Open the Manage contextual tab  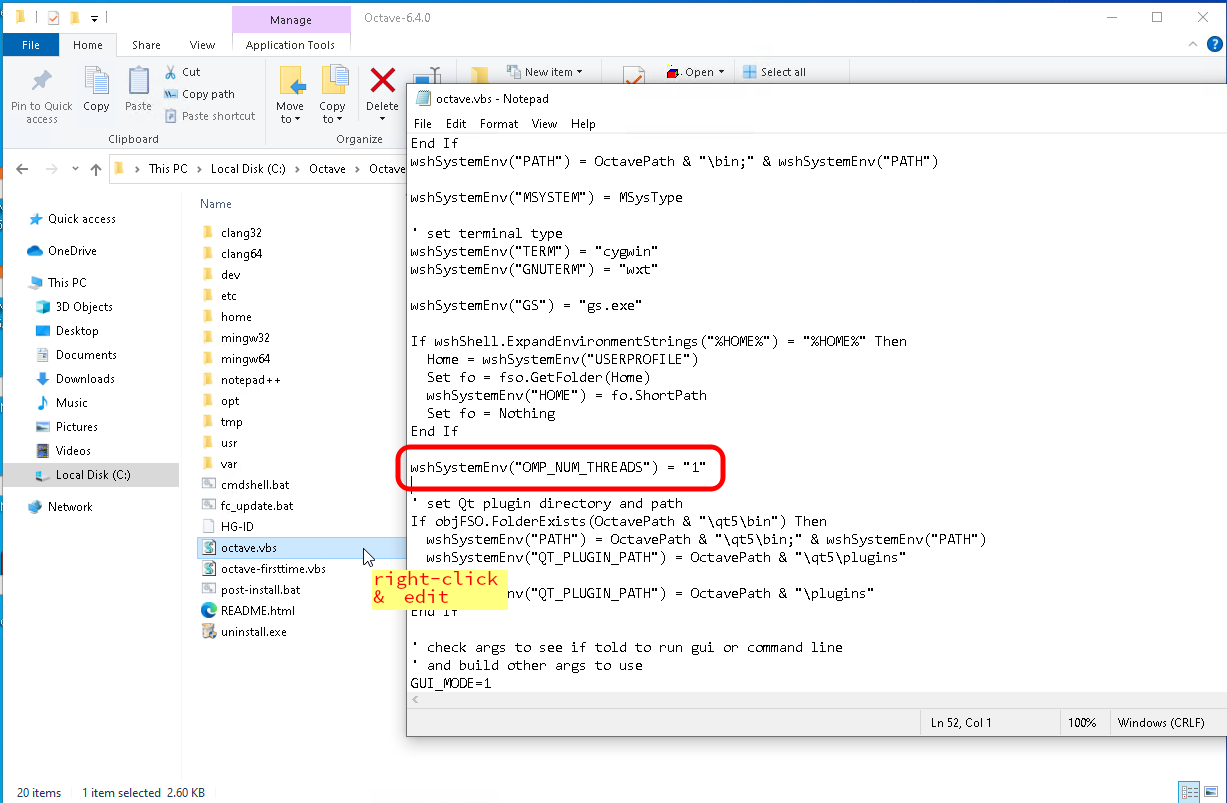click(290, 20)
